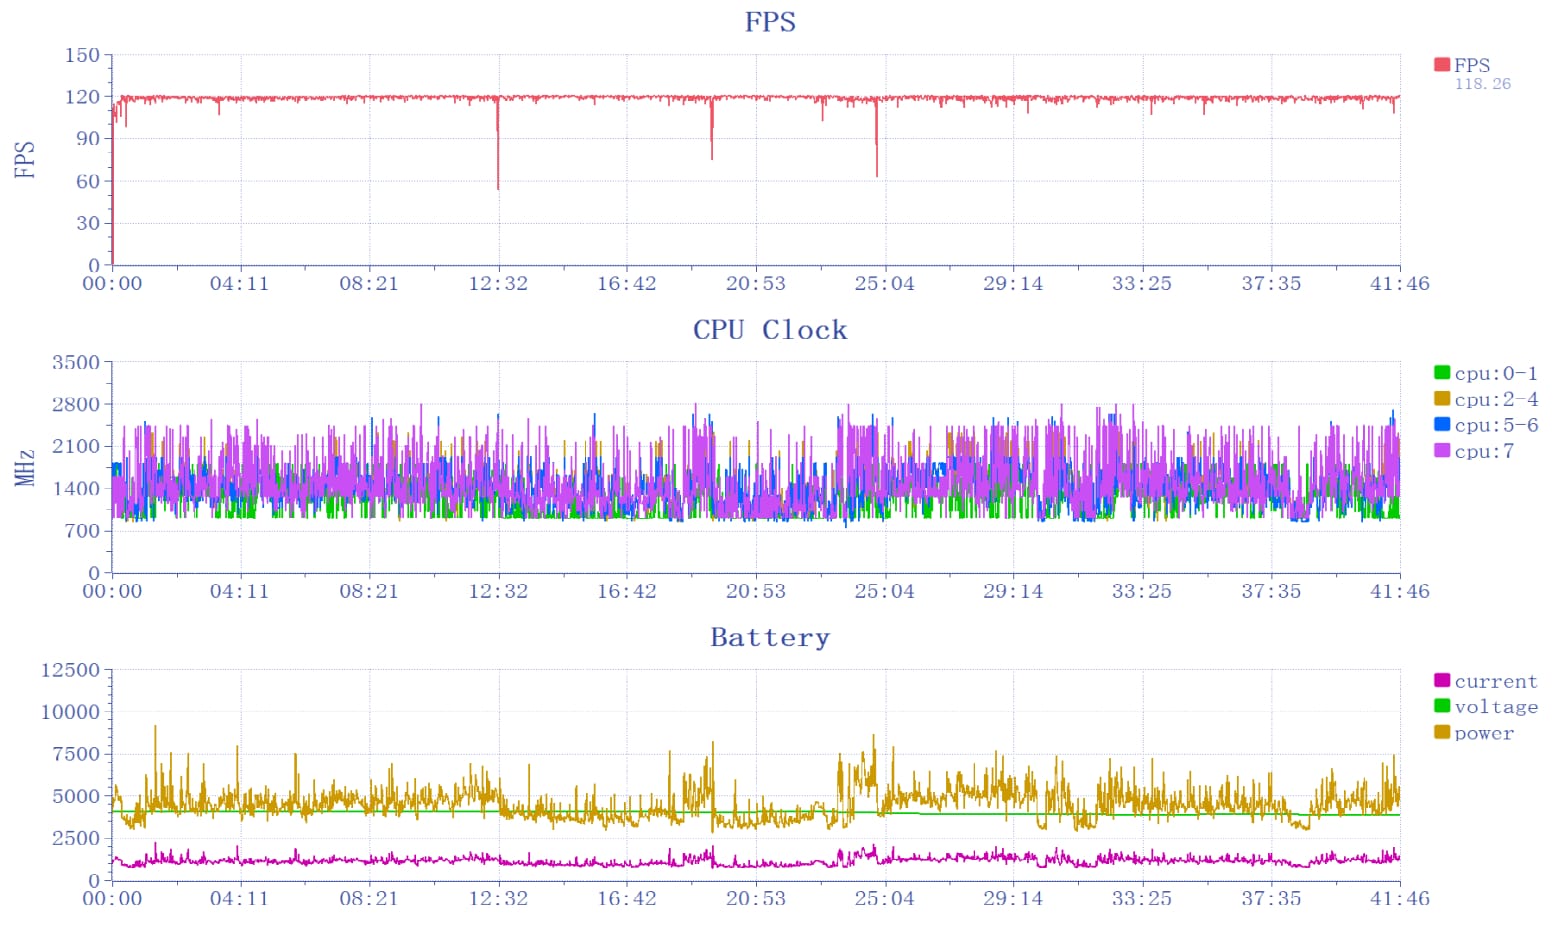Screen dimensions: 1559x932
Task: Click 12:32 time tick on FPS chart
Action: pyautogui.click(x=498, y=284)
